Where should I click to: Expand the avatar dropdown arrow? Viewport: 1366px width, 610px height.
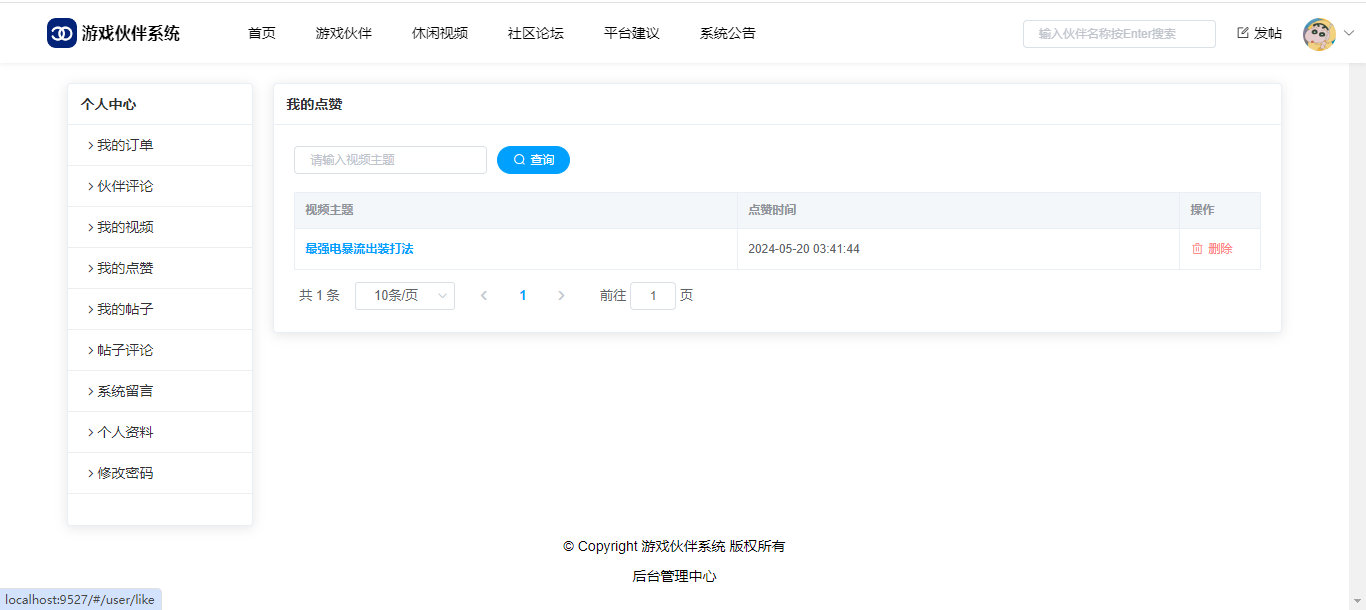1348,33
